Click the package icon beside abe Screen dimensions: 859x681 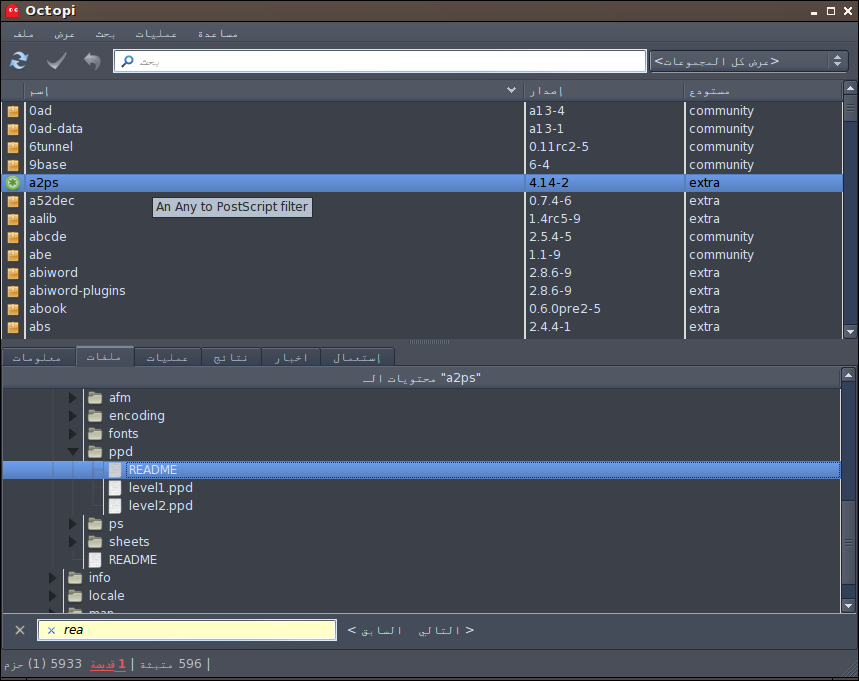point(13,255)
